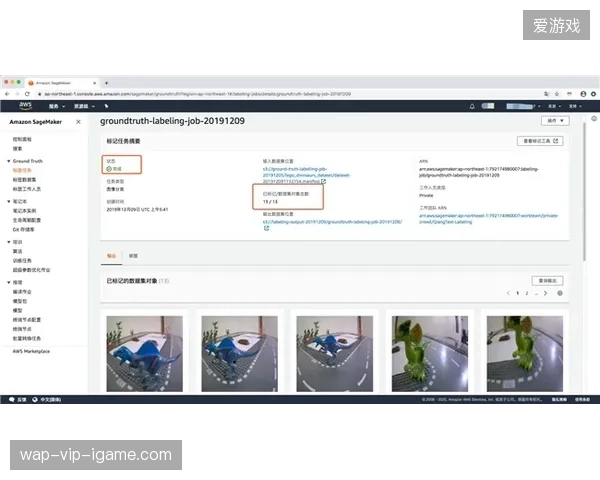Screen dimensions: 600x480
Task: Collapse the Ground Truth sidebar section
Action: coord(9,161)
